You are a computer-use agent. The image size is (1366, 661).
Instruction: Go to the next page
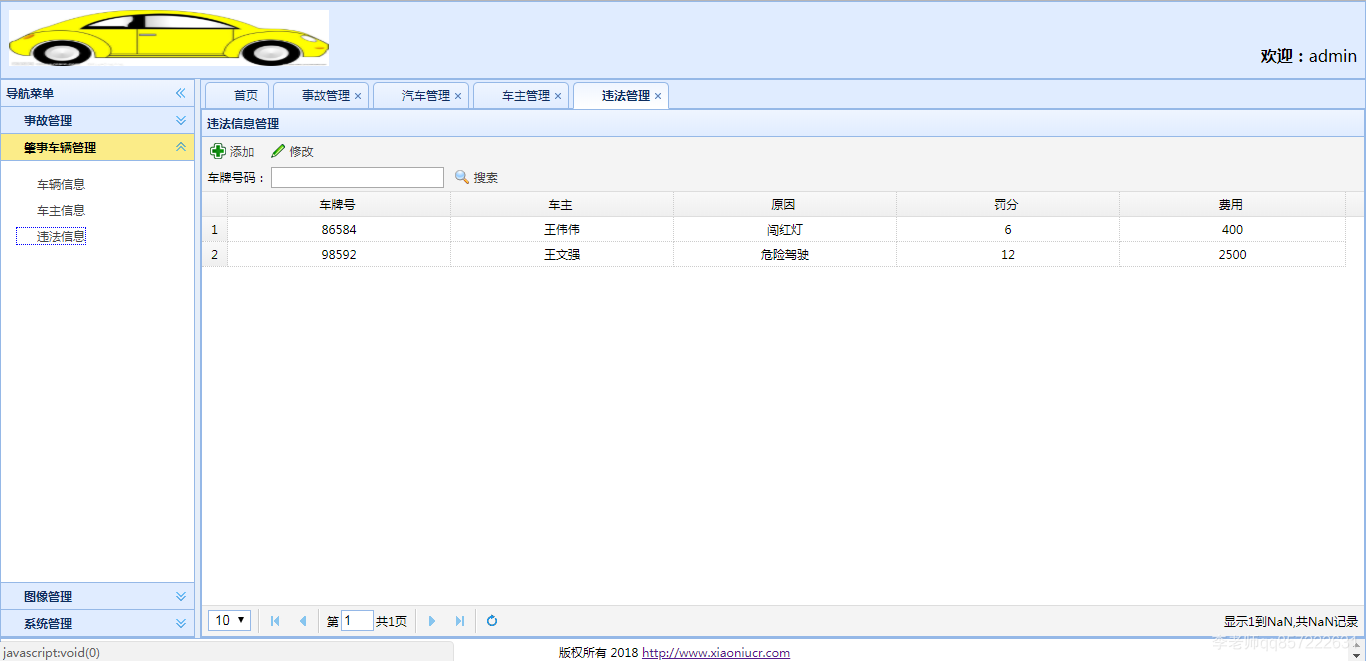[x=432, y=621]
